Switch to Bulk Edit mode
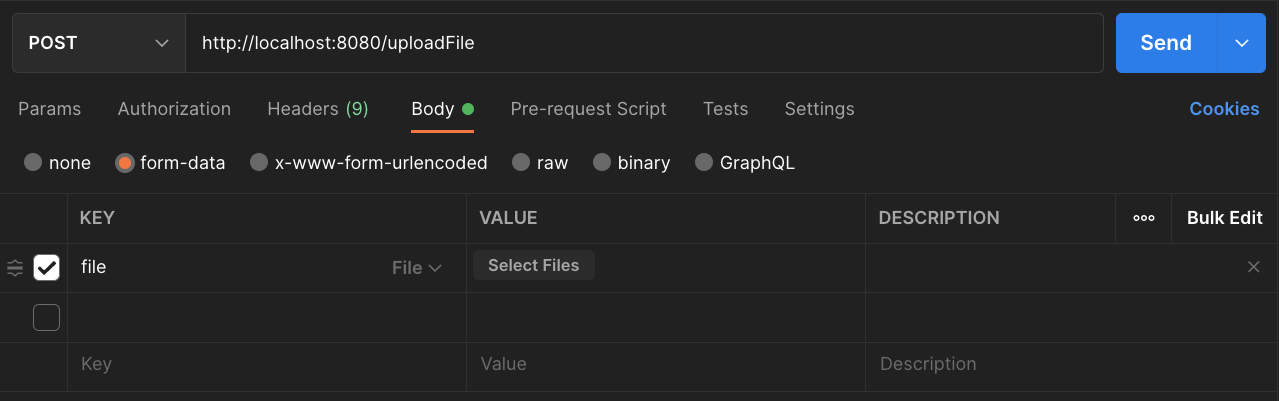The height and width of the screenshot is (401, 1279). point(1224,218)
